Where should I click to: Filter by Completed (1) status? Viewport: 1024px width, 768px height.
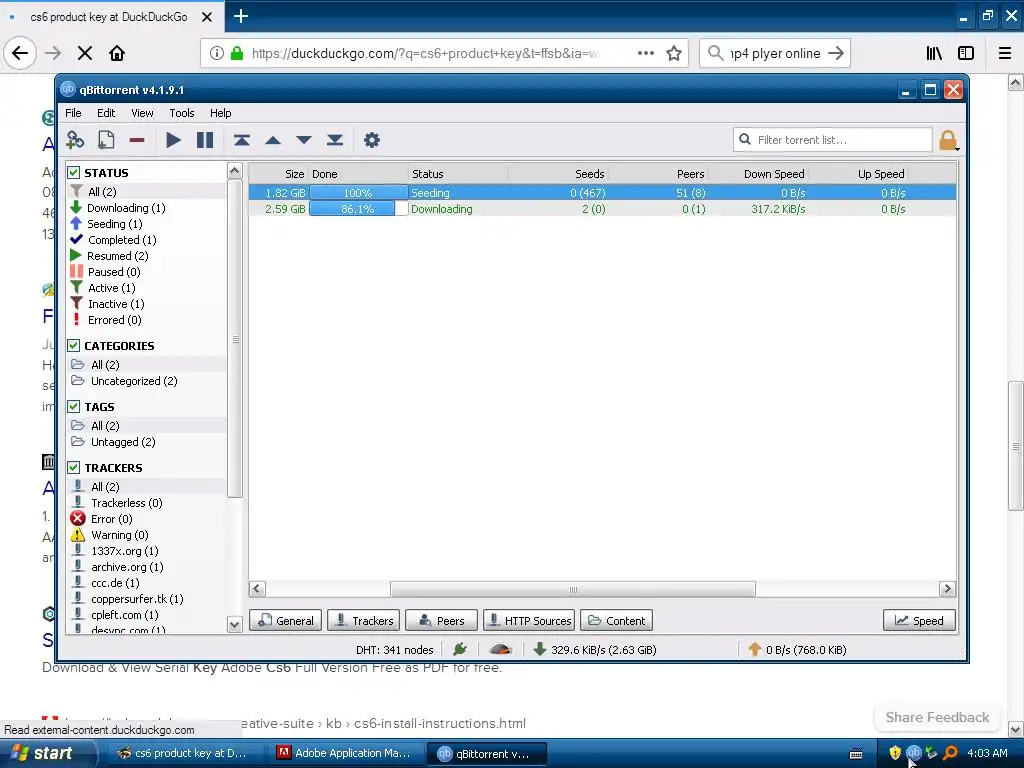pyautogui.click(x=122, y=240)
